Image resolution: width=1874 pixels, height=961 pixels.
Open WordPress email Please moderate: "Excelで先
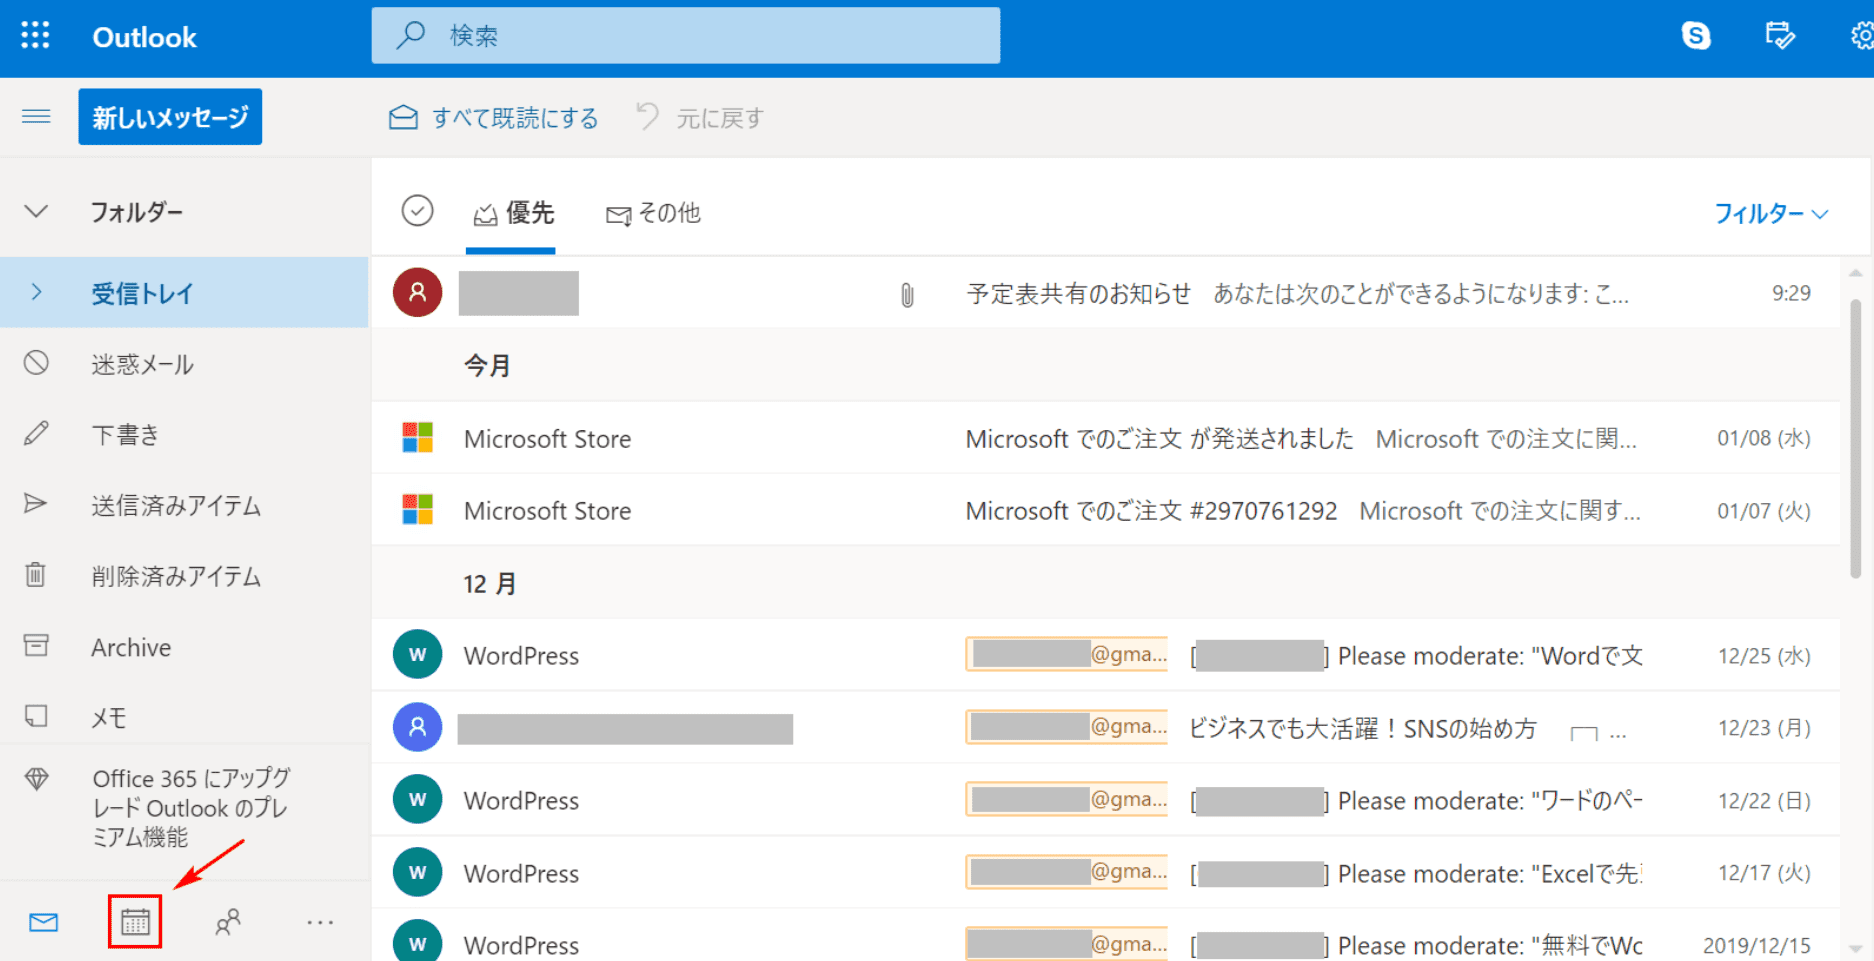(1105, 873)
